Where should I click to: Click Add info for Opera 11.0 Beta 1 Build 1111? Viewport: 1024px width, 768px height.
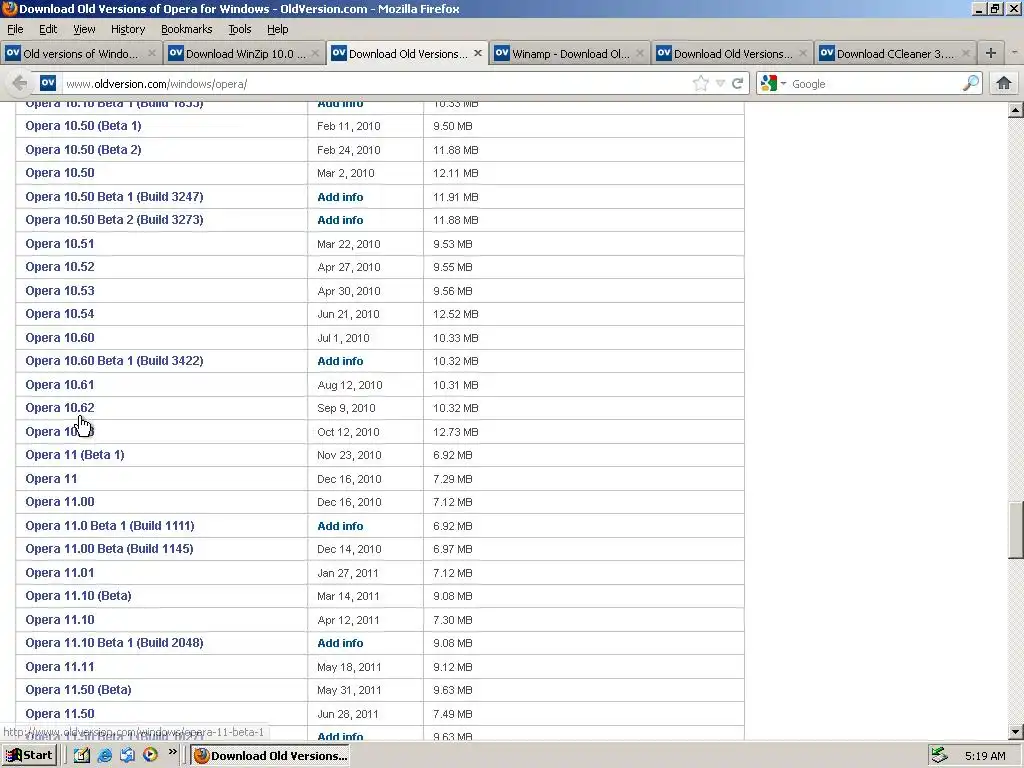(x=340, y=526)
